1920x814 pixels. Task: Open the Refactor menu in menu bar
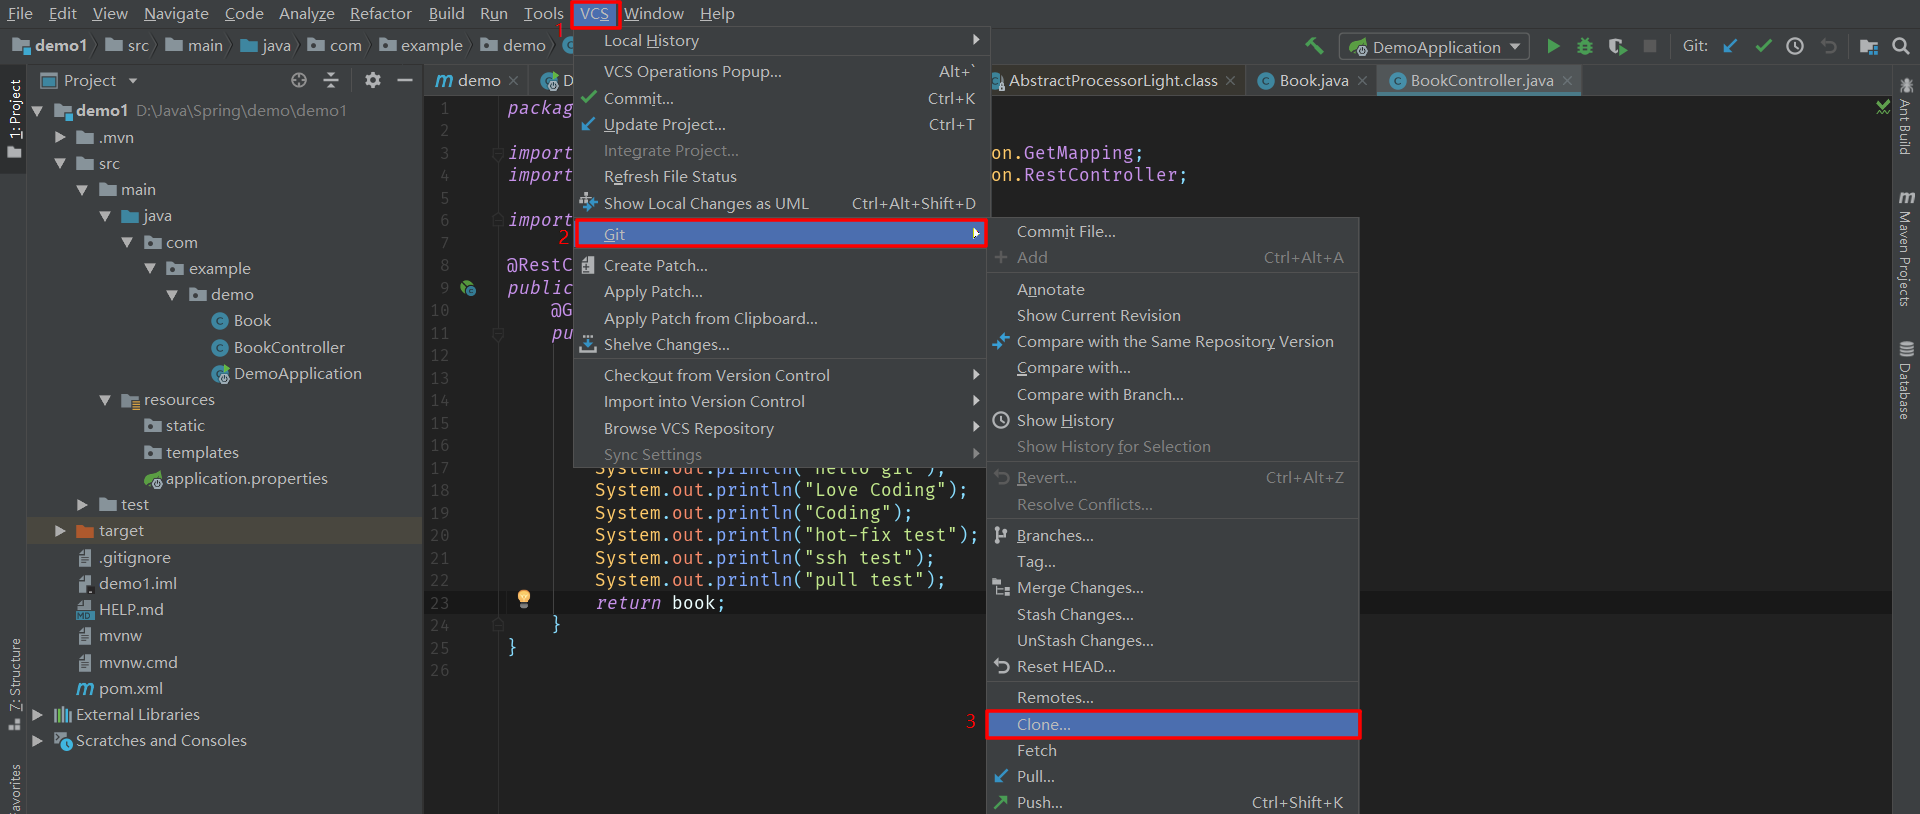coord(380,13)
